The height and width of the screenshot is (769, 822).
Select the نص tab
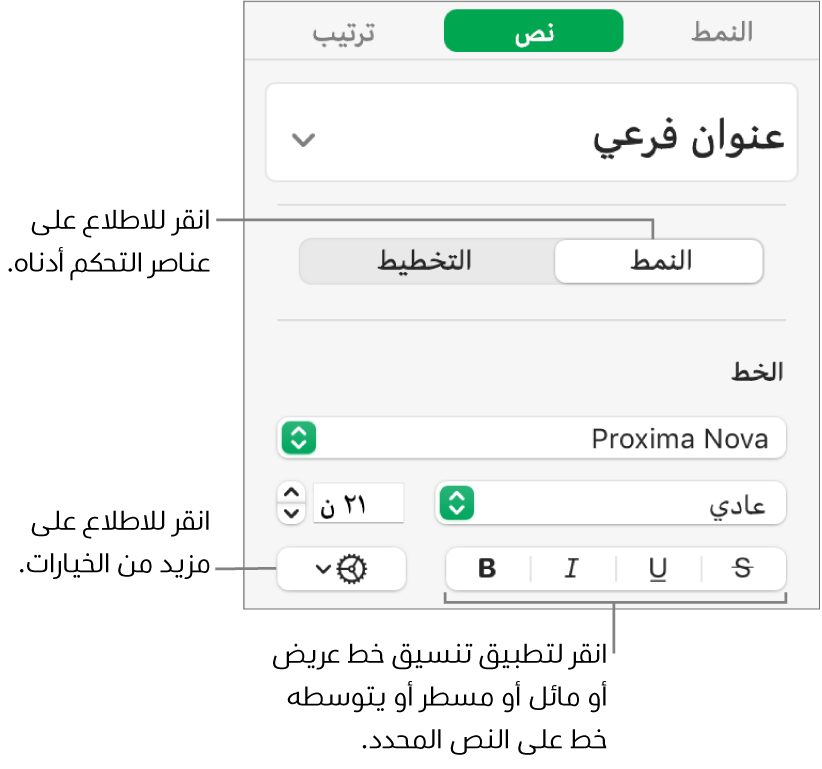tap(533, 32)
